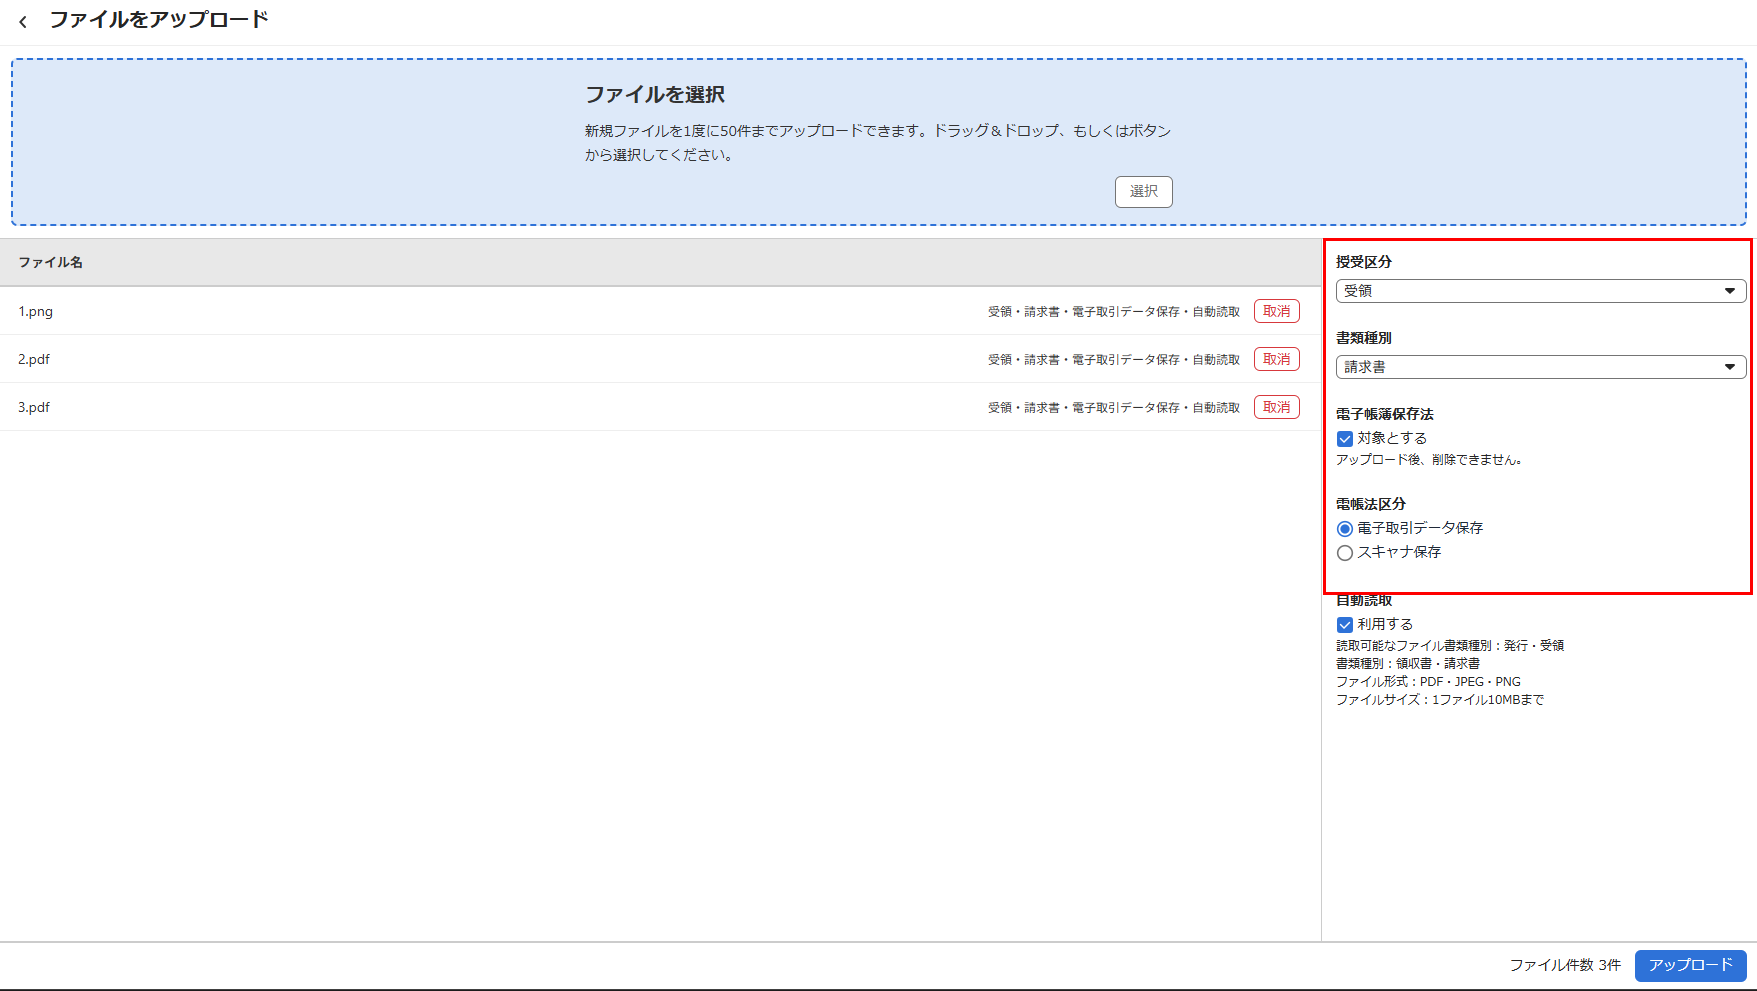Cancel the 3.pdf file upload
1757x991 pixels.
1276,407
